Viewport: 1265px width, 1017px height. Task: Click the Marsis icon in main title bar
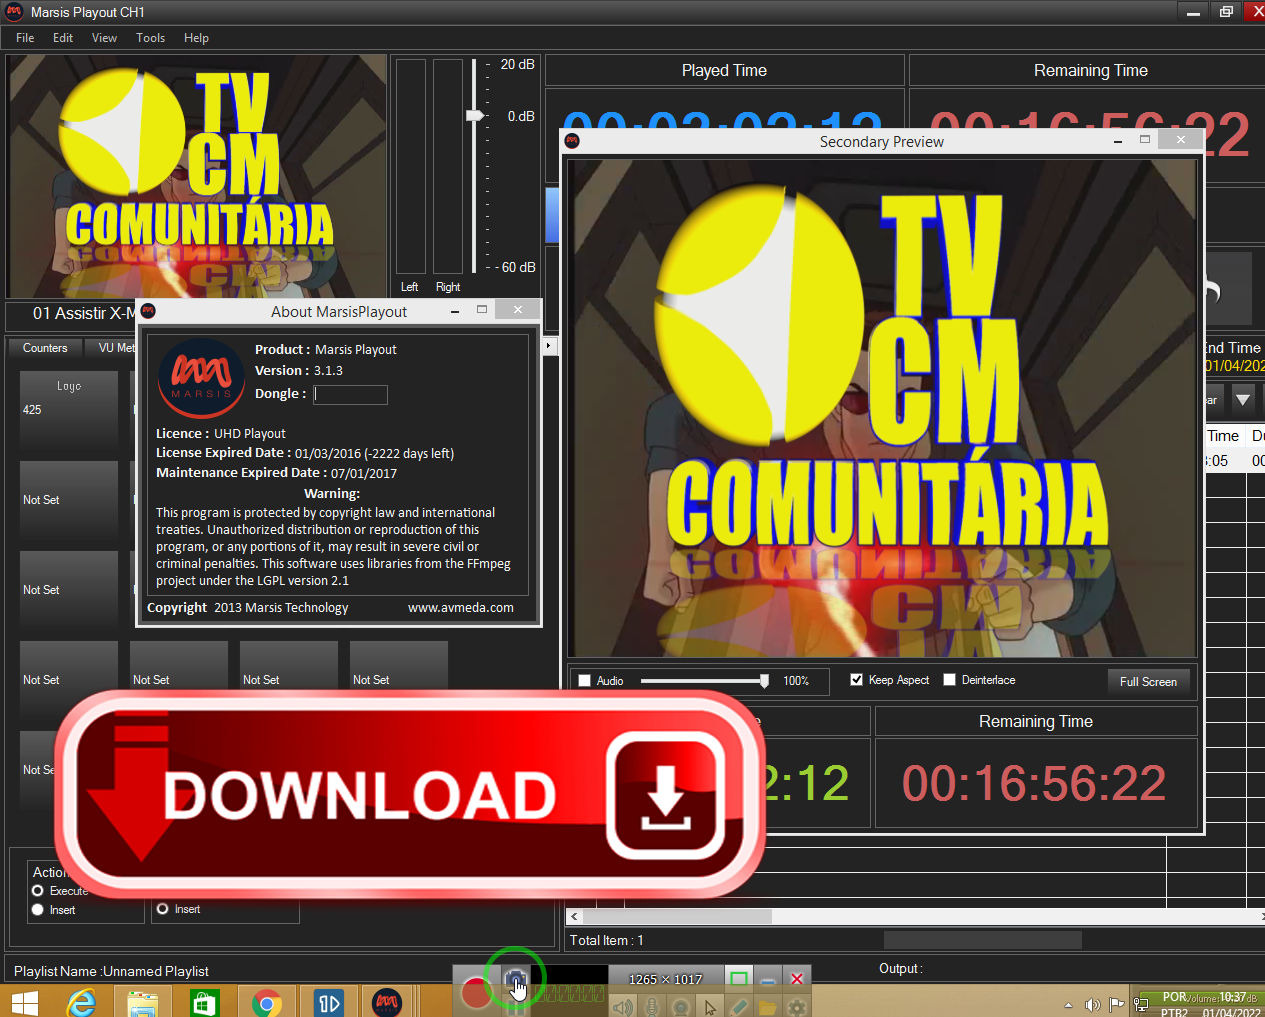click(14, 12)
